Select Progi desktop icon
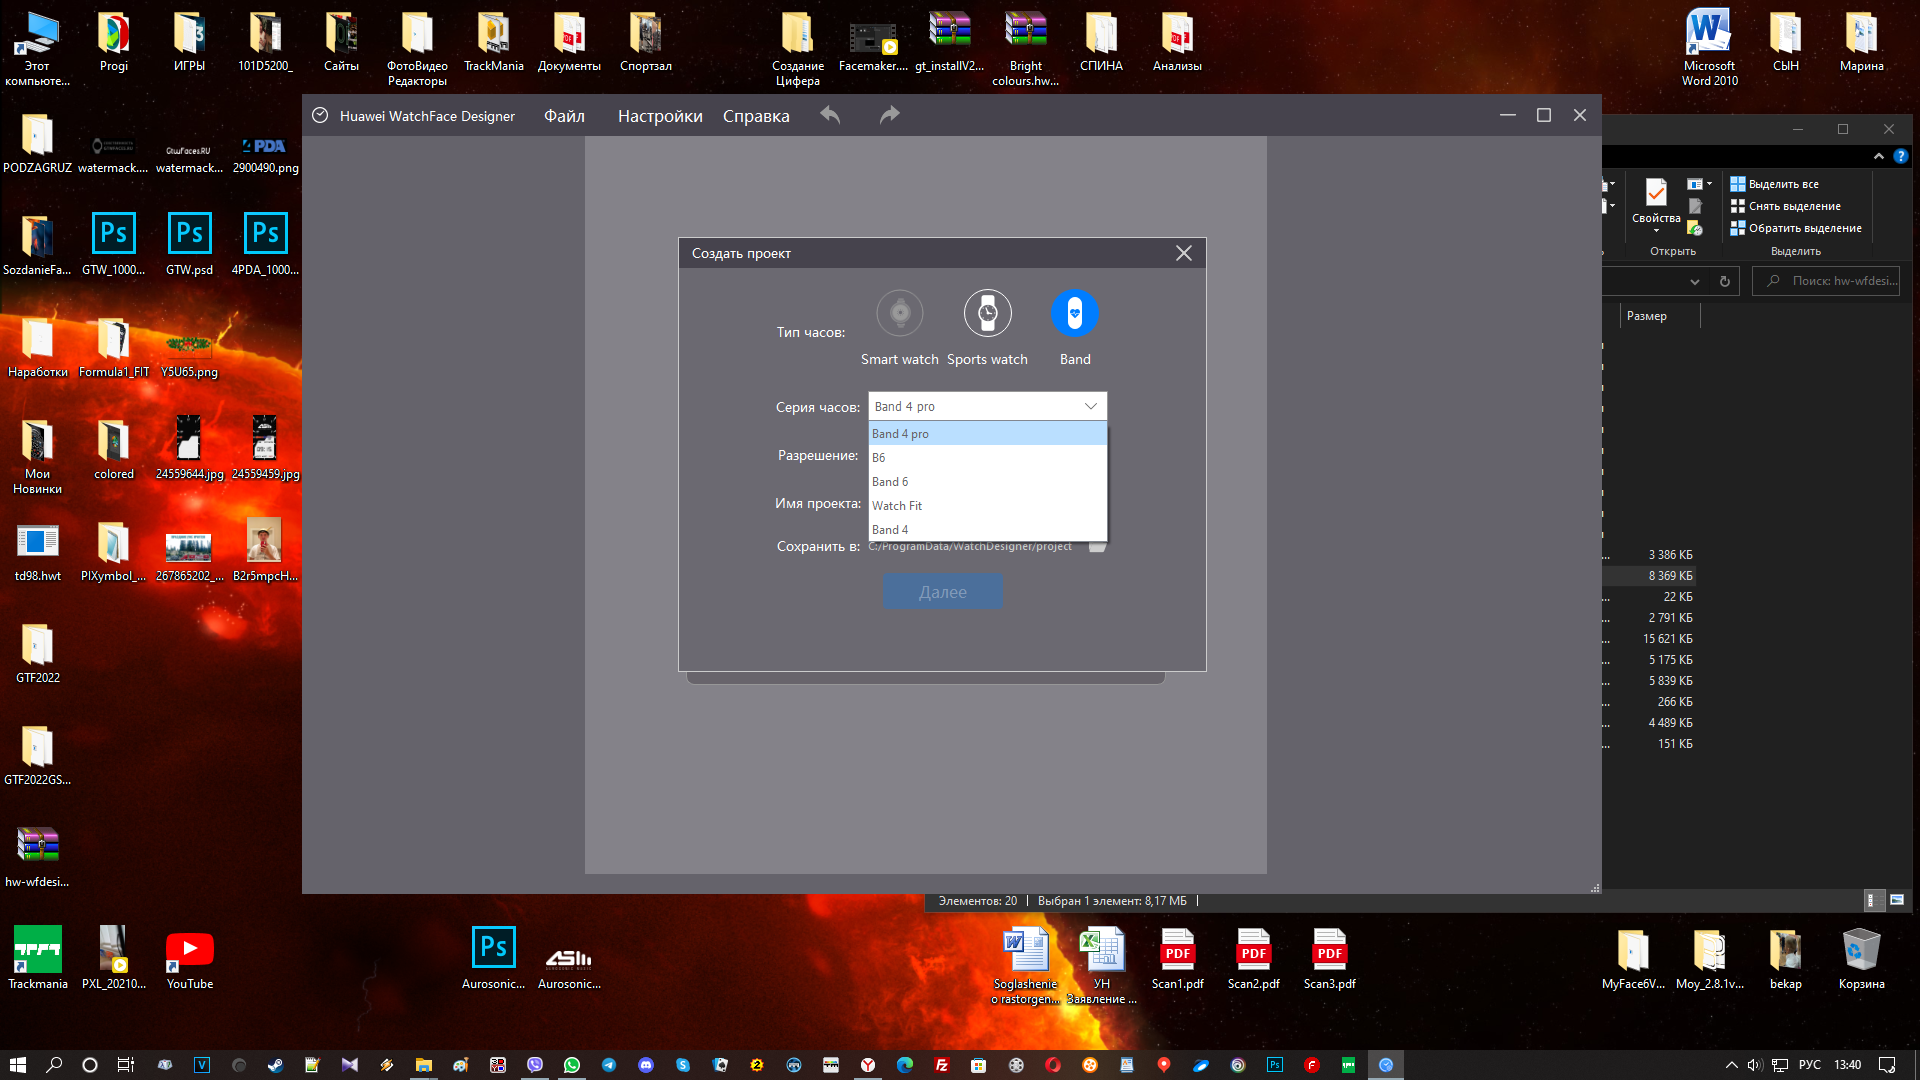Viewport: 1920px width, 1080px height. click(x=114, y=42)
